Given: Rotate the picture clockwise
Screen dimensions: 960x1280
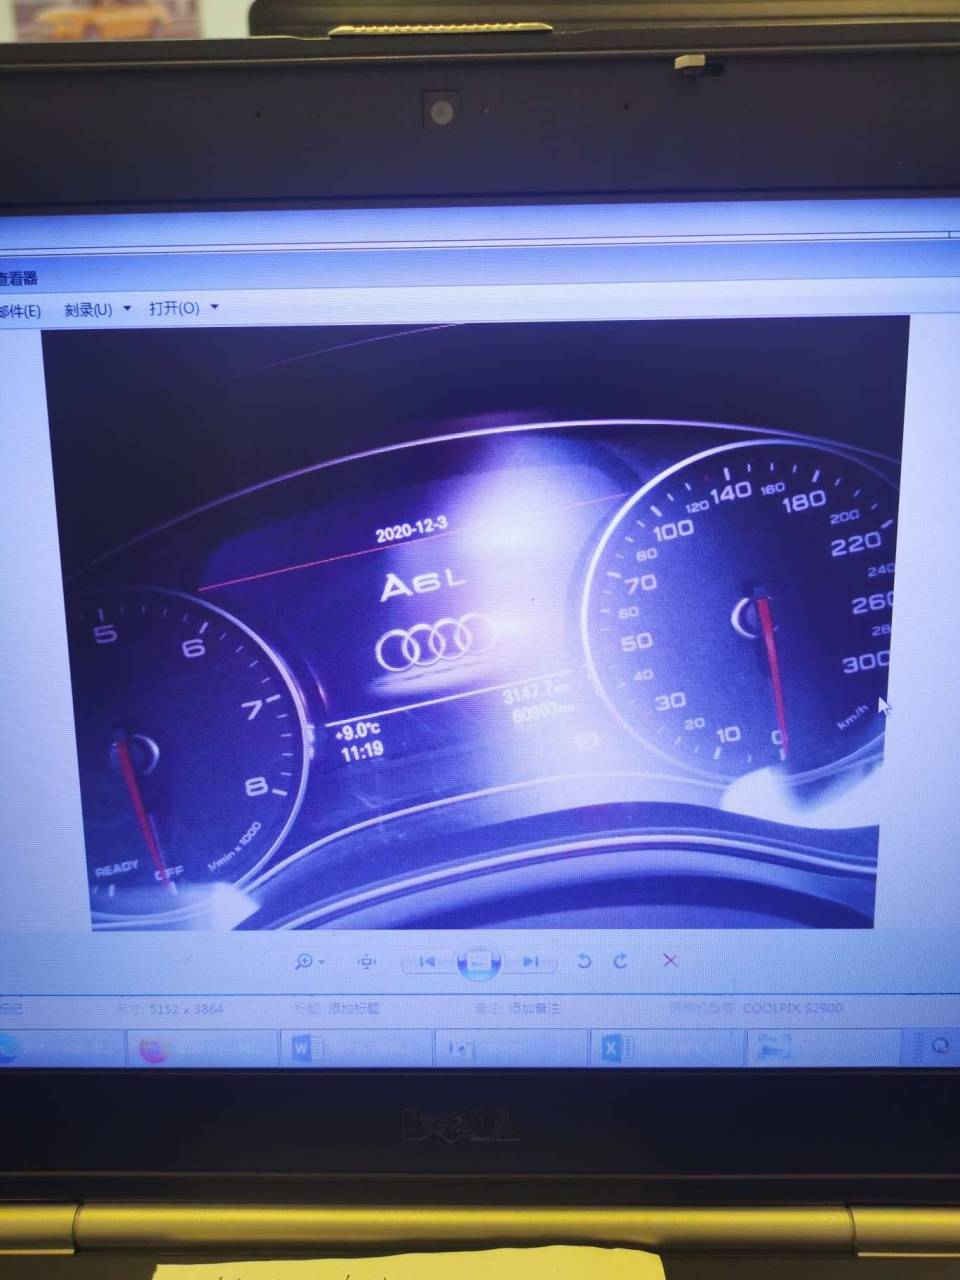Looking at the screenshot, I should tap(620, 961).
